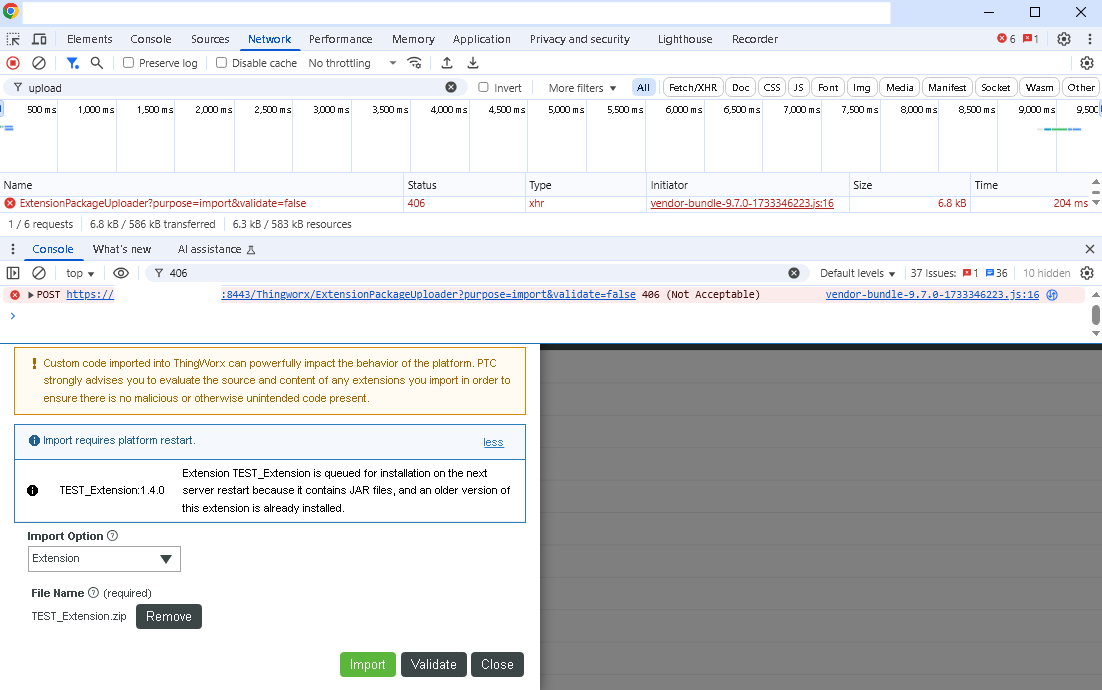The image size is (1102, 690).
Task: Open DevTools settings gear icon
Action: point(1064,39)
